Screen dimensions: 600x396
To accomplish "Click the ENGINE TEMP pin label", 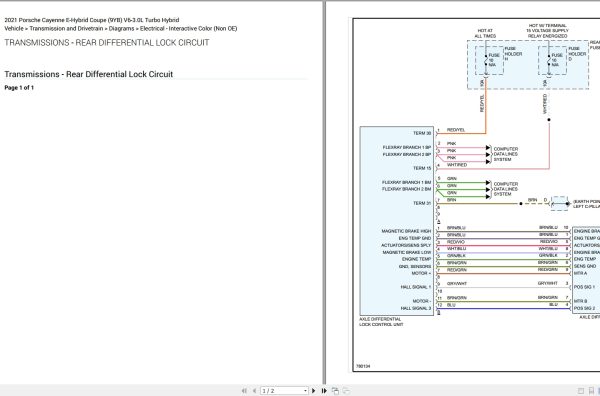I will (x=416, y=259).
